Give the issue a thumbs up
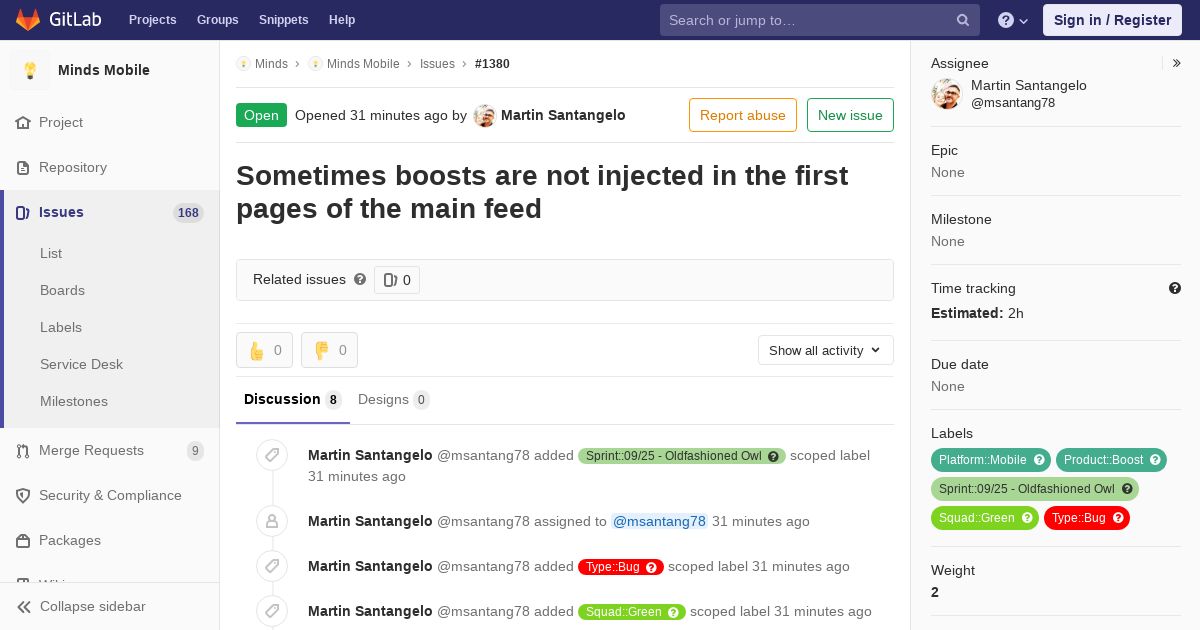Viewport: 1200px width, 630px height. (264, 350)
